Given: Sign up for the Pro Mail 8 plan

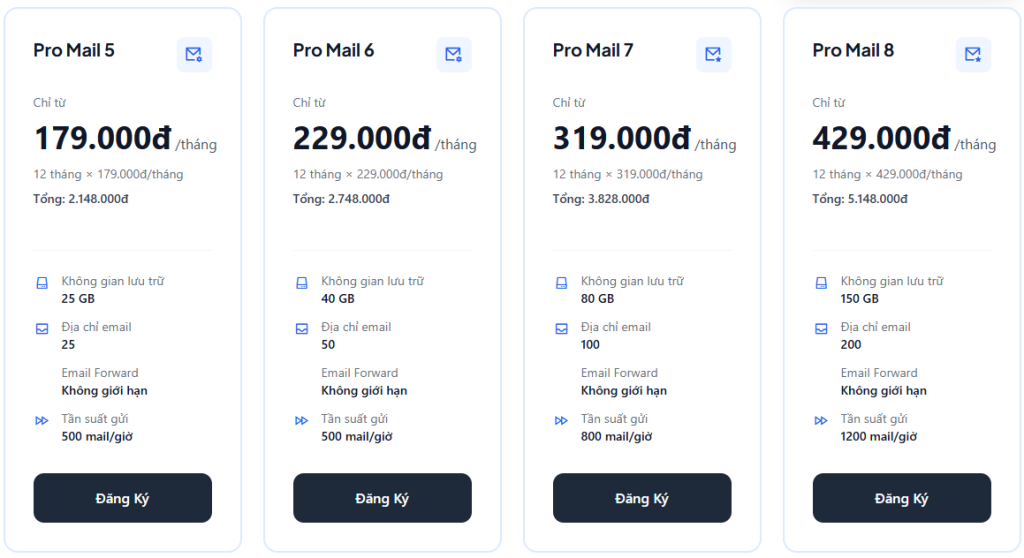Looking at the screenshot, I should 901,498.
